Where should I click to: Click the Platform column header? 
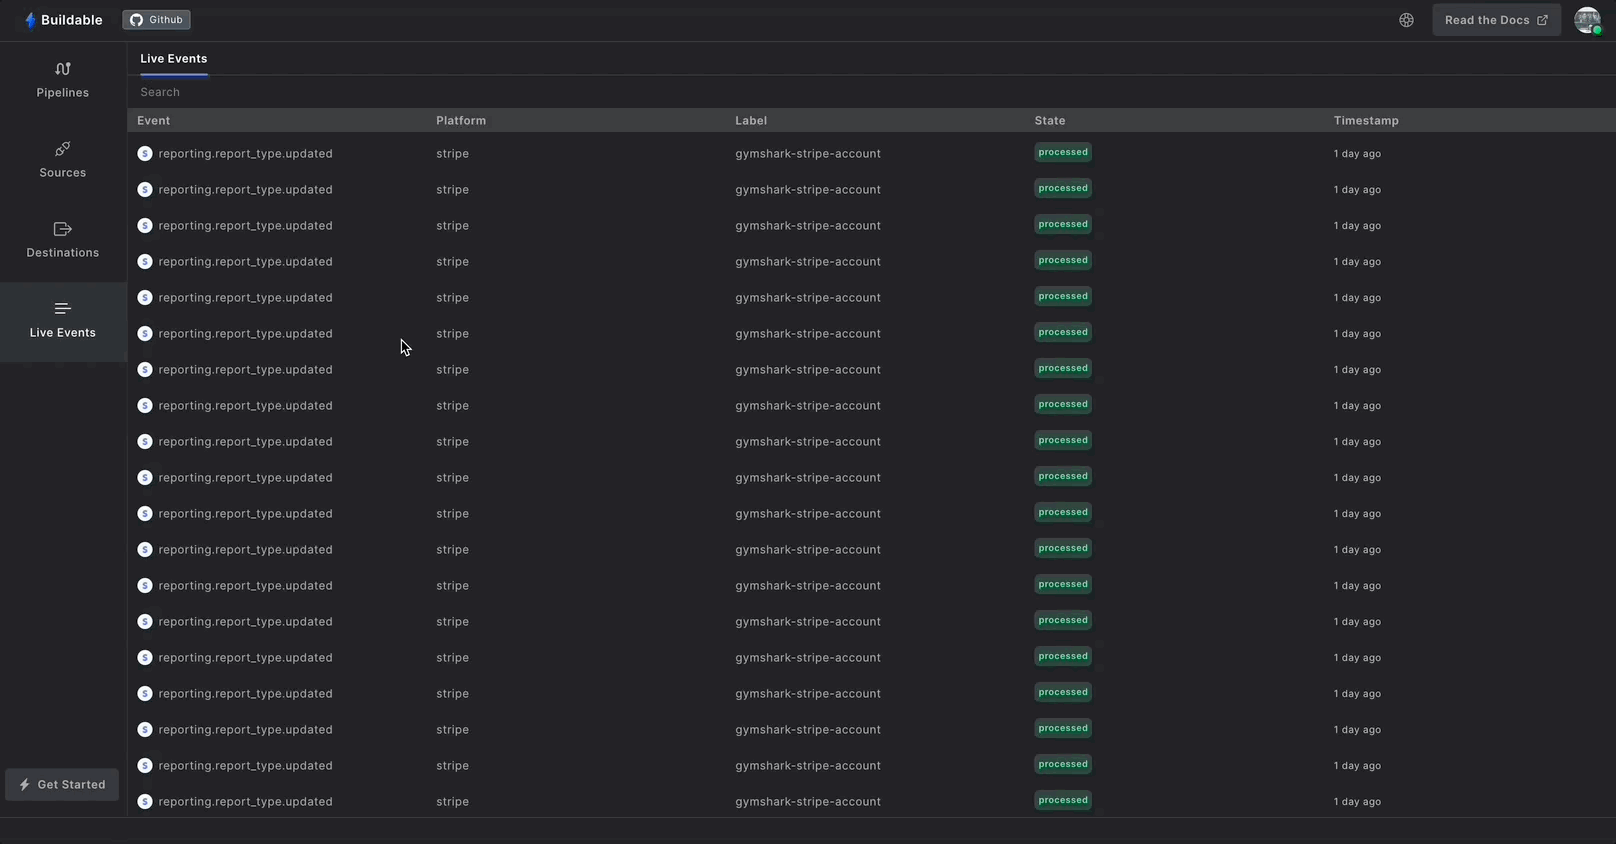pyautogui.click(x=461, y=121)
